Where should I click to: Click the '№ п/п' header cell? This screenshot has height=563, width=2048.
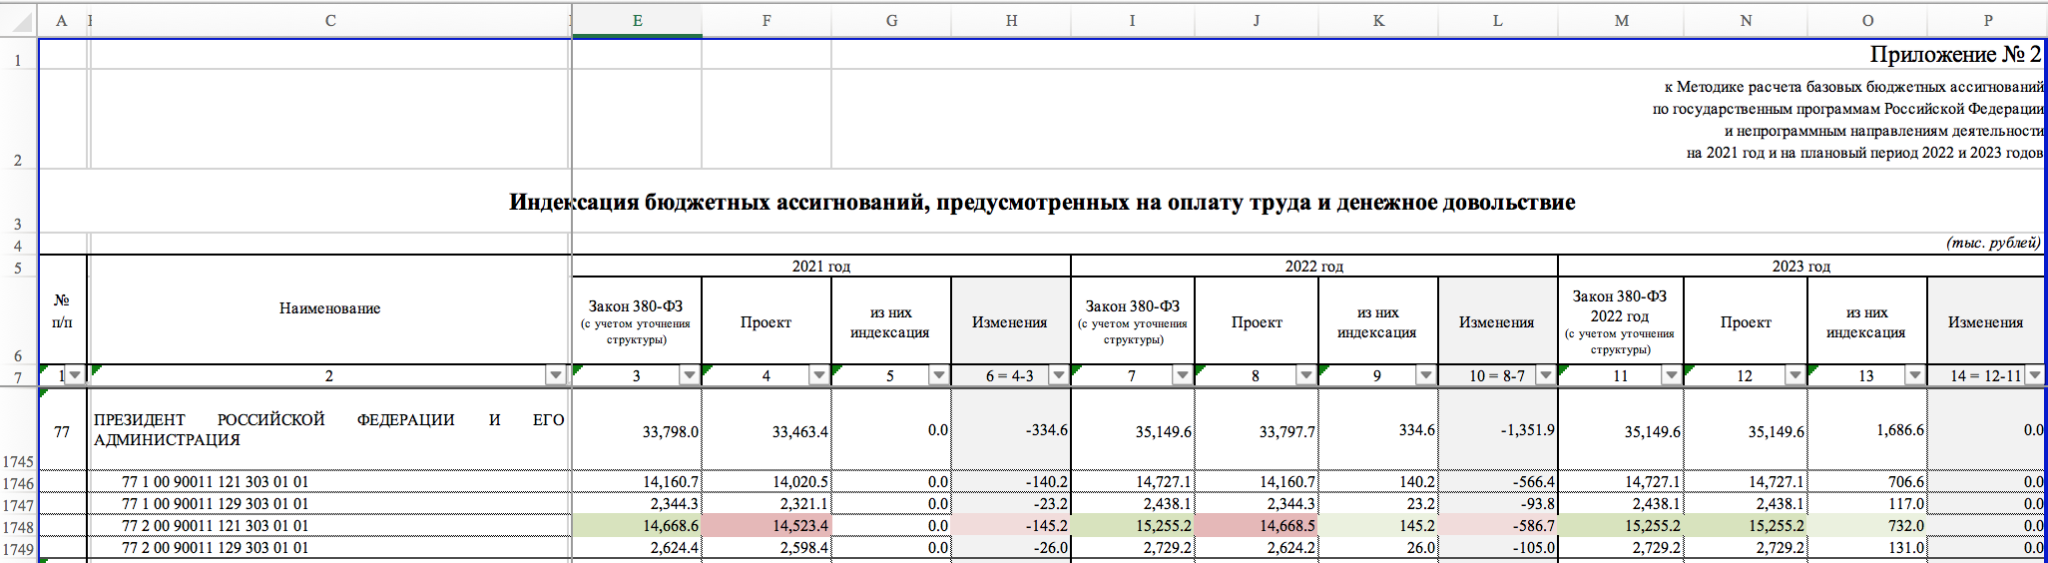(x=62, y=310)
